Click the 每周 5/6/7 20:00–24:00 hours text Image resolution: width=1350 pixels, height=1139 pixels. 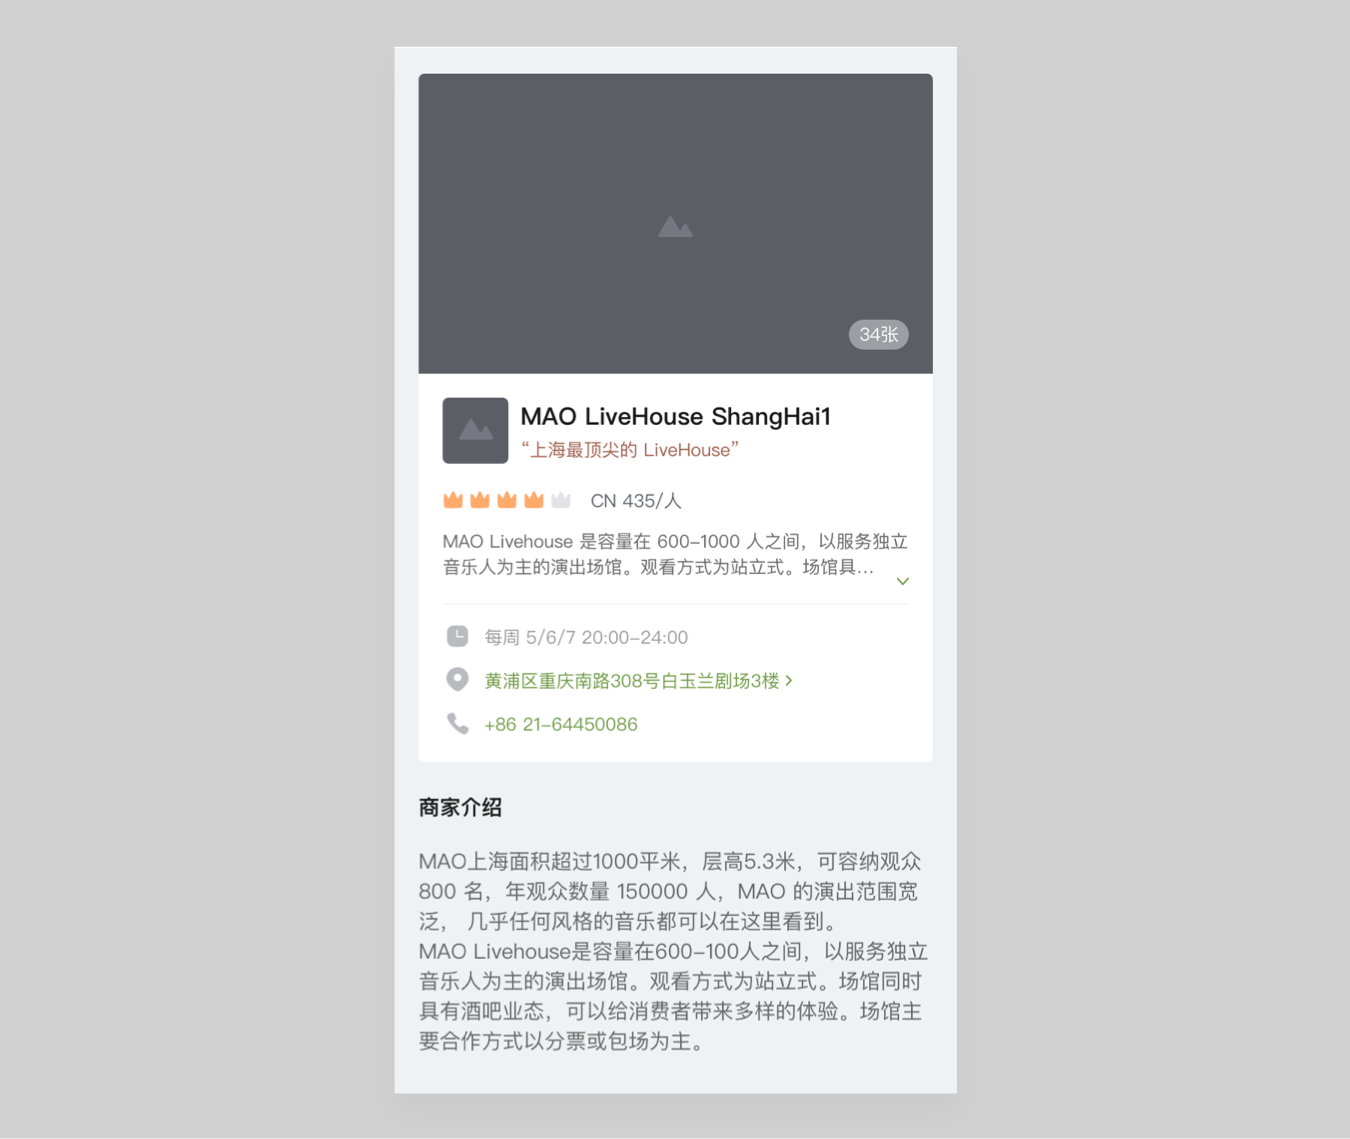pyautogui.click(x=586, y=637)
